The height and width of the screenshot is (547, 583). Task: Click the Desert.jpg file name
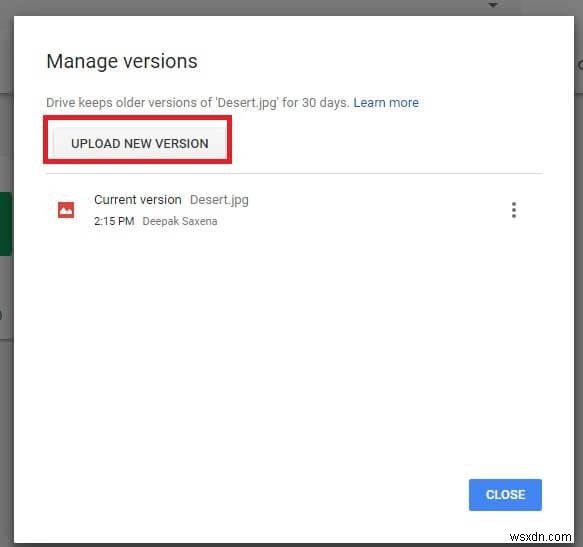tap(219, 200)
